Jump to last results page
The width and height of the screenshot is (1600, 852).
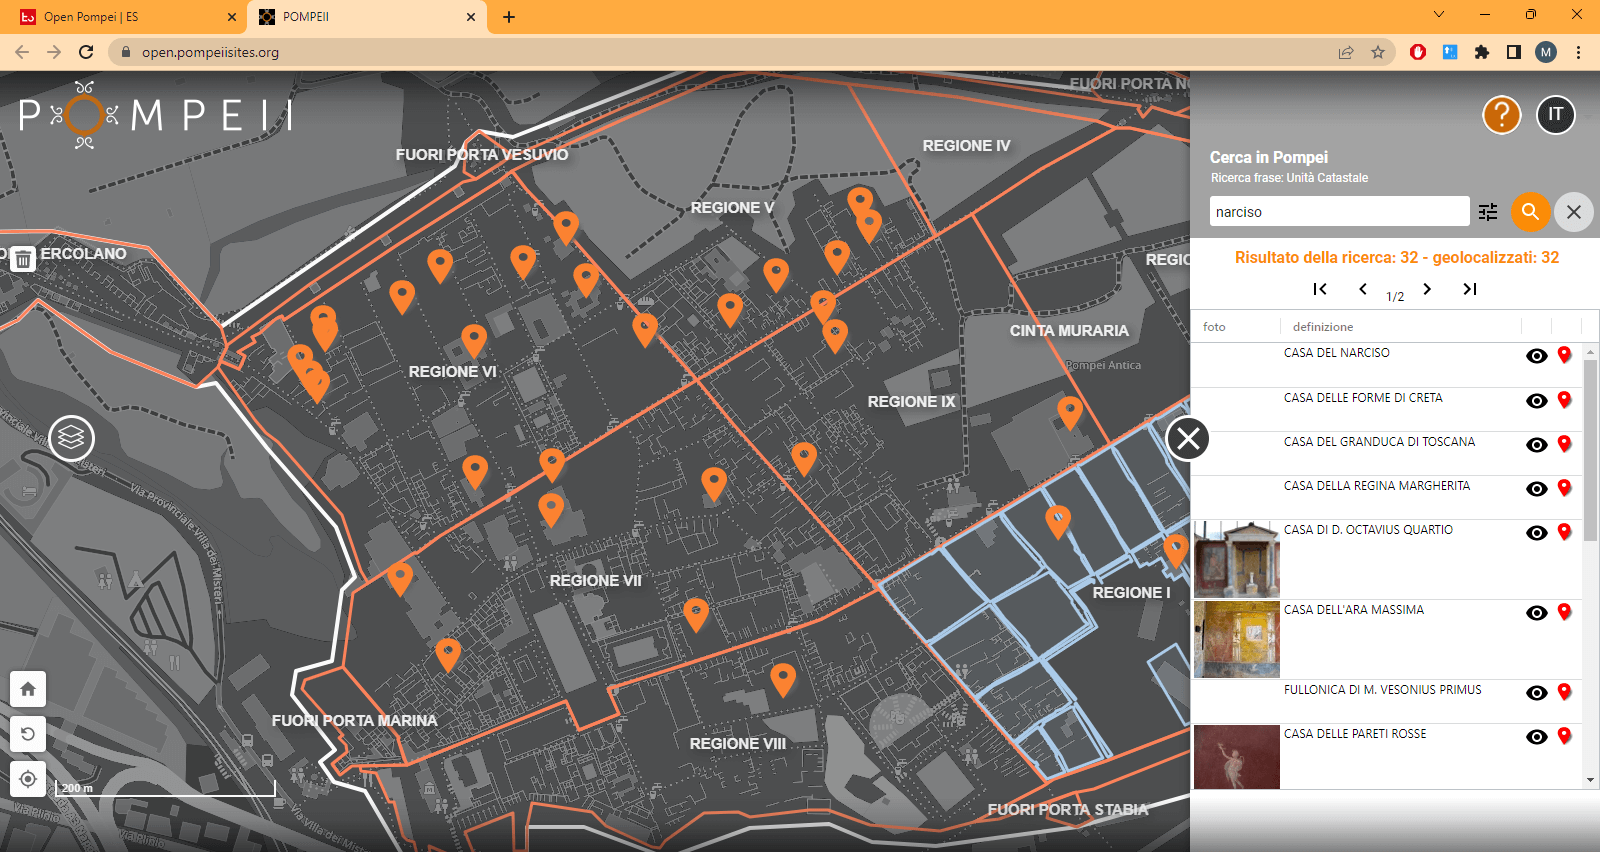[x=1469, y=289]
